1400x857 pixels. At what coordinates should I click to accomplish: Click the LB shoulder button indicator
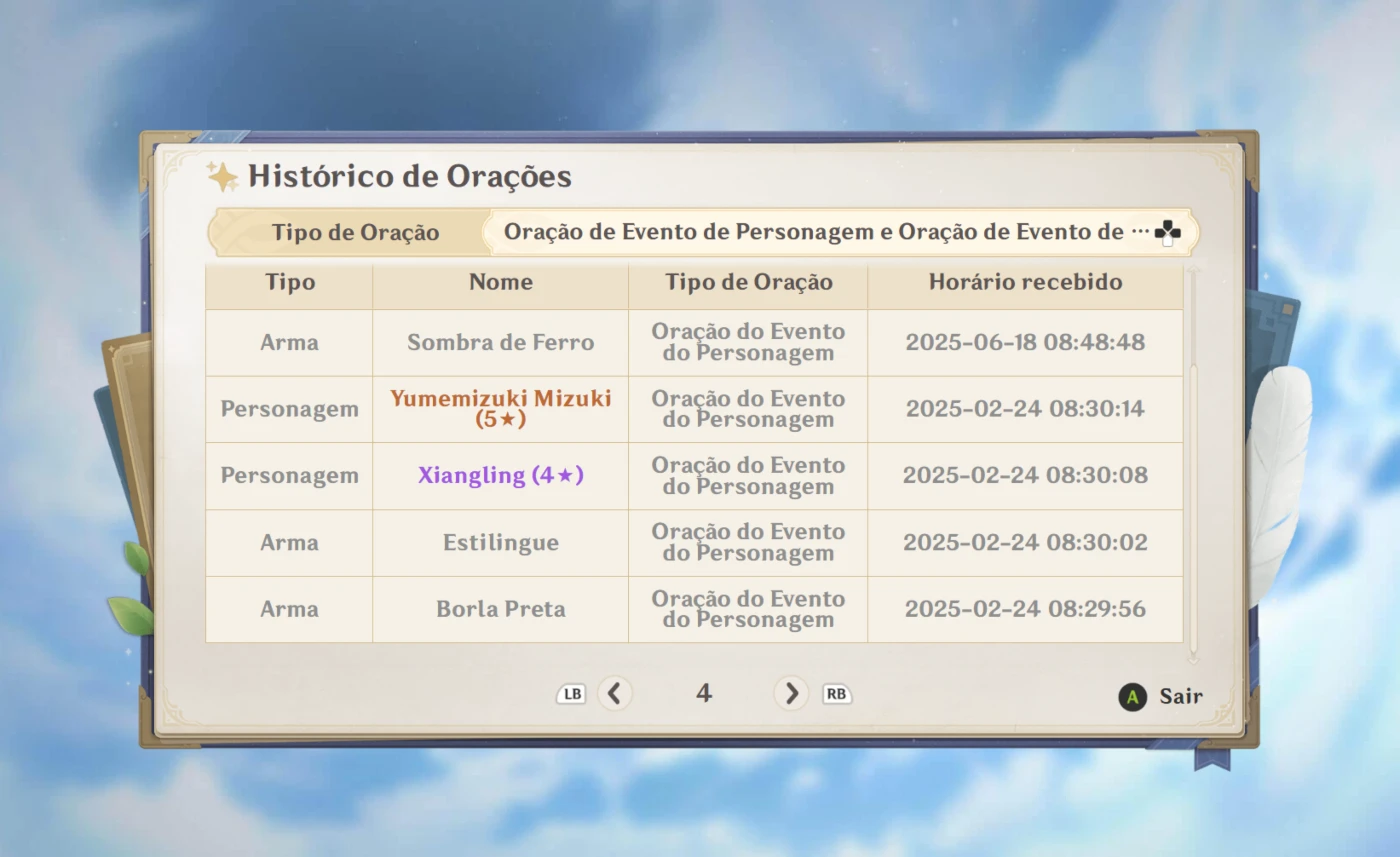point(571,694)
